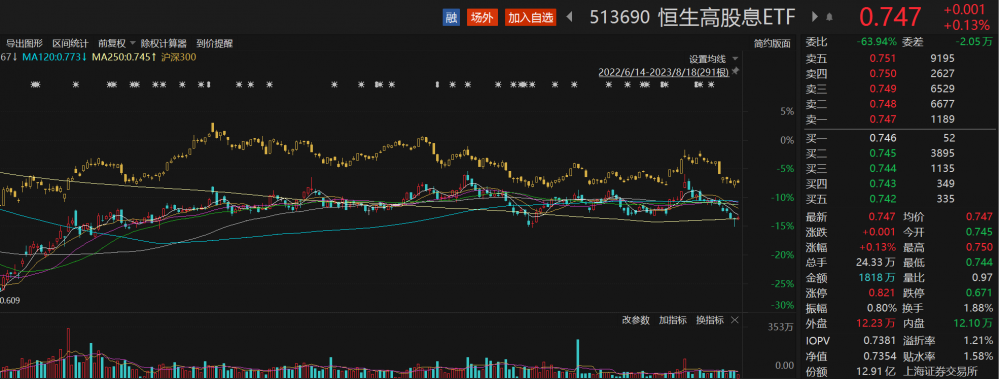Select the 卖二 0.748 ask row

tap(899, 104)
